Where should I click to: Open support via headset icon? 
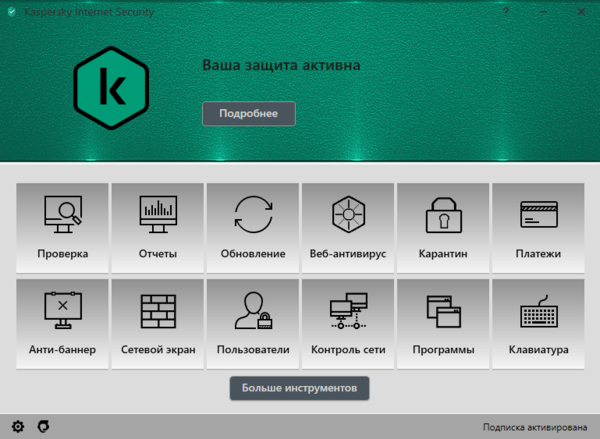tap(43, 426)
